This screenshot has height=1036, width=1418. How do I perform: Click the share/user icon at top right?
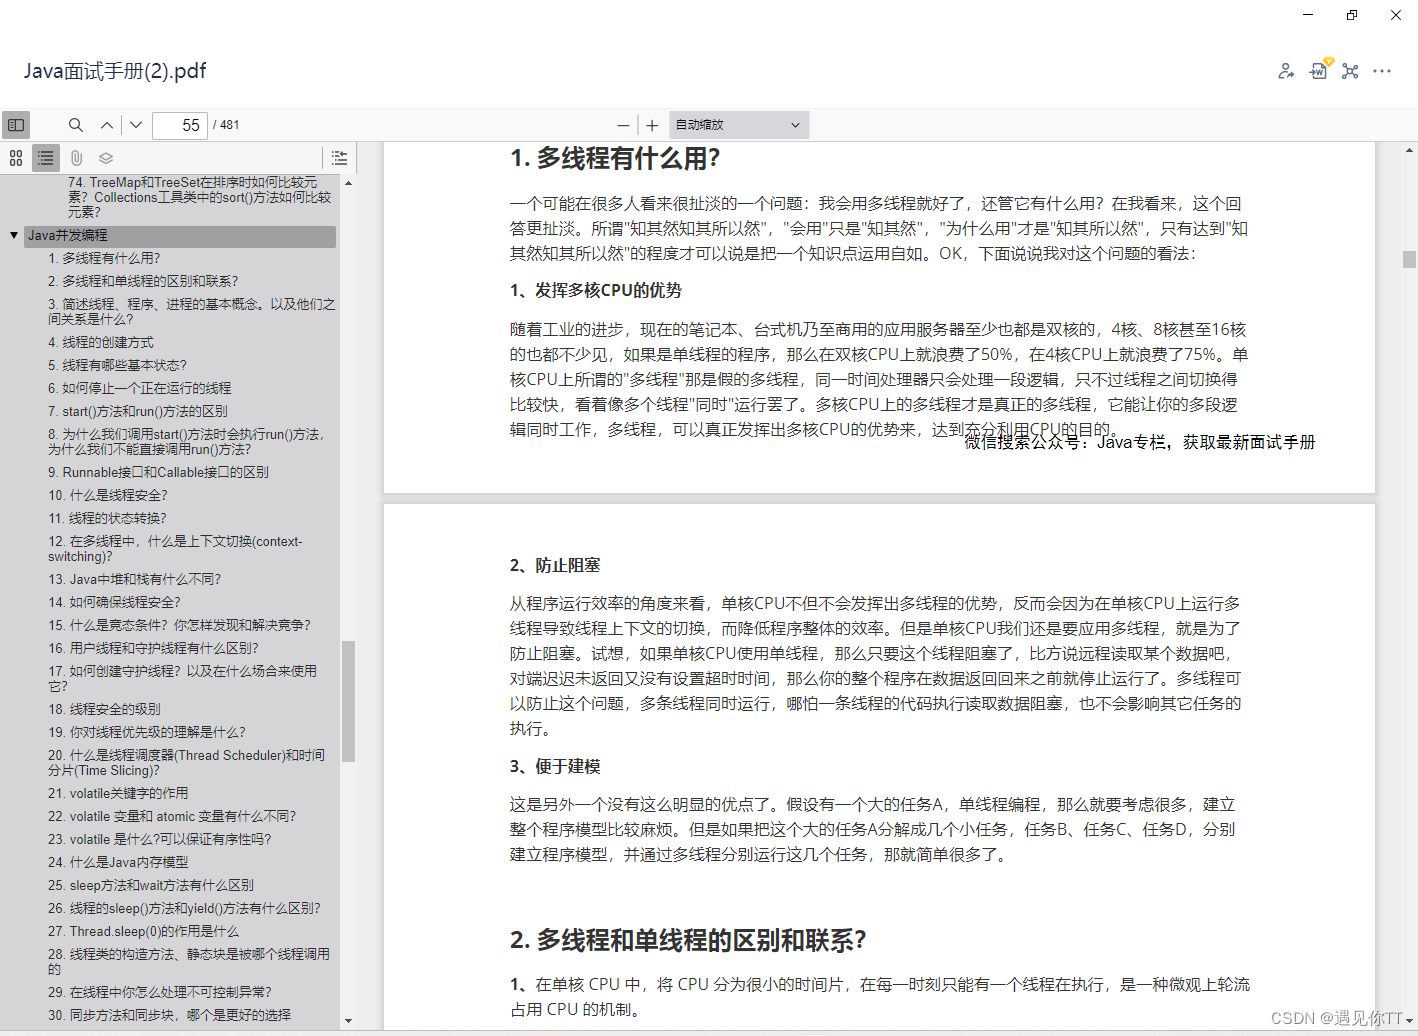point(1286,71)
